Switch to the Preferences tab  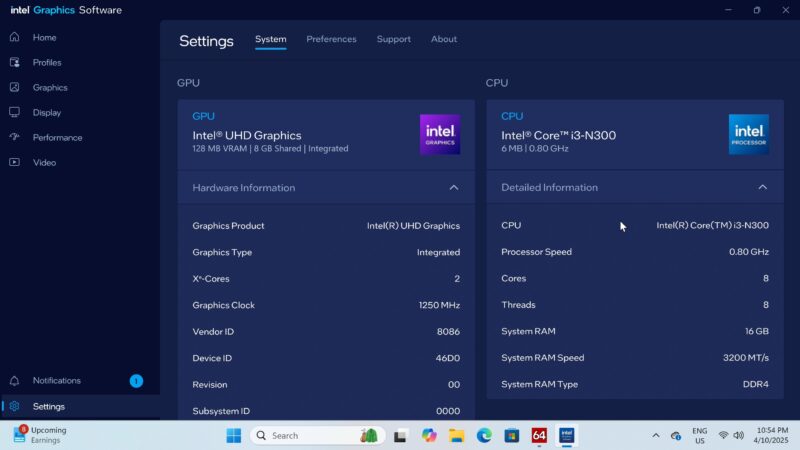click(331, 39)
